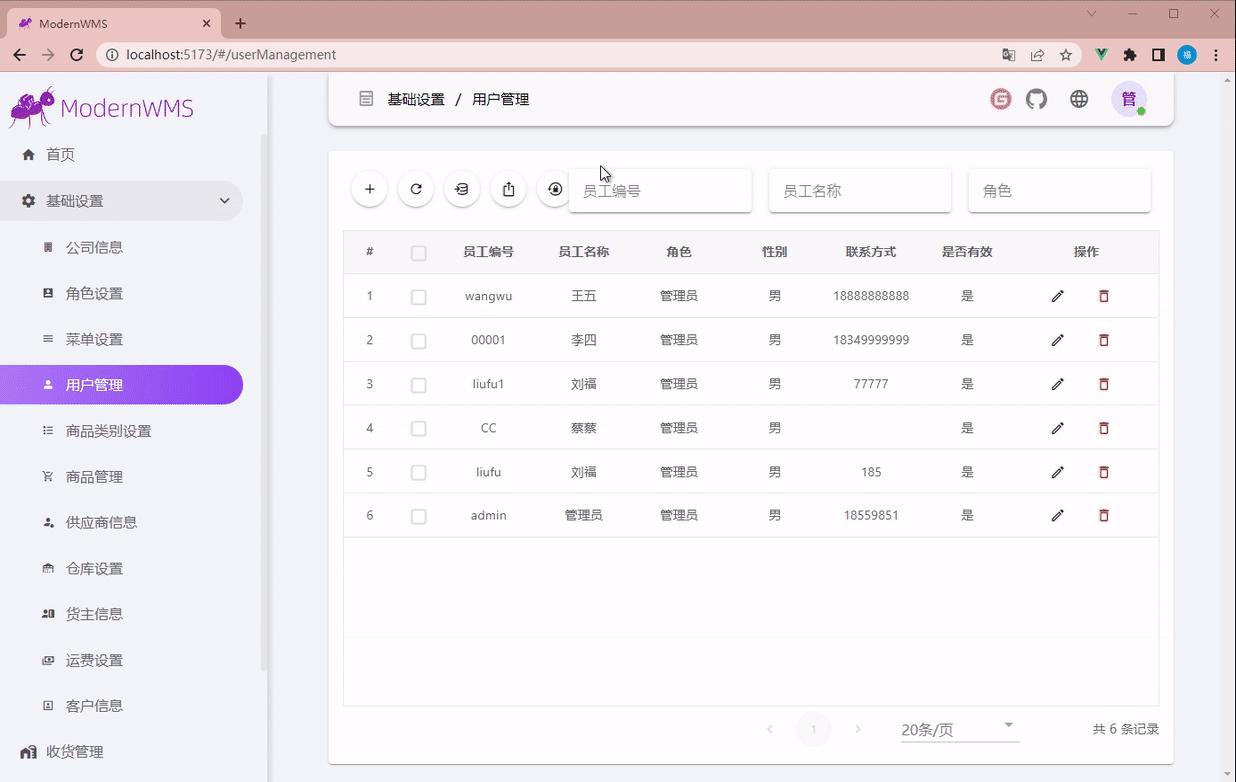Open the 角色 filter dropdown
The width and height of the screenshot is (1236, 782).
click(1059, 190)
